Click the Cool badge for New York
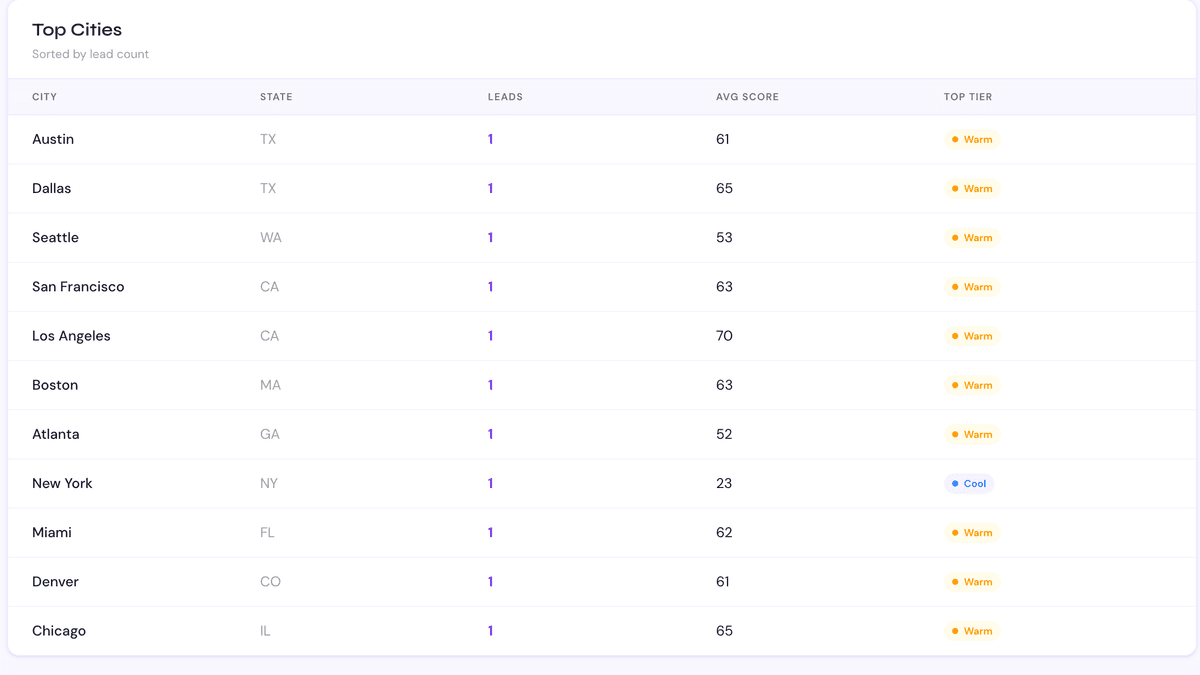This screenshot has width=1200, height=675. pyautogui.click(x=968, y=483)
